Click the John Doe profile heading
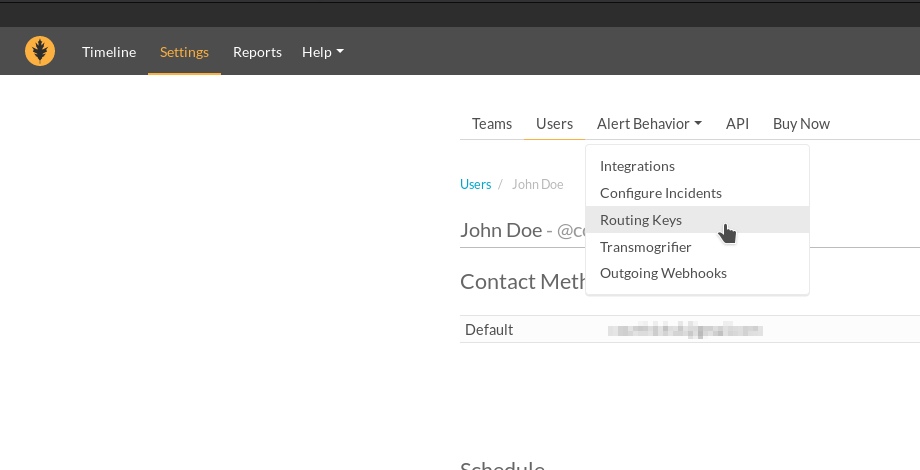The width and height of the screenshot is (920, 470). coord(500,230)
